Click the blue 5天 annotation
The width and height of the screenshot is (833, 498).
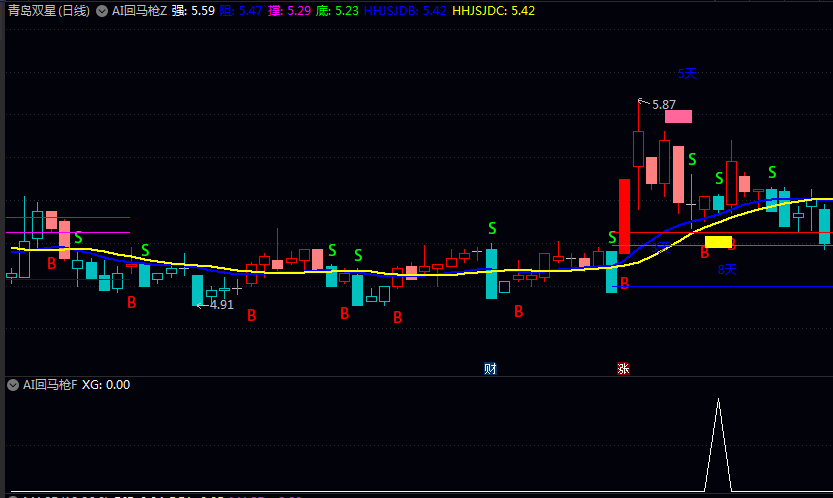[687, 73]
